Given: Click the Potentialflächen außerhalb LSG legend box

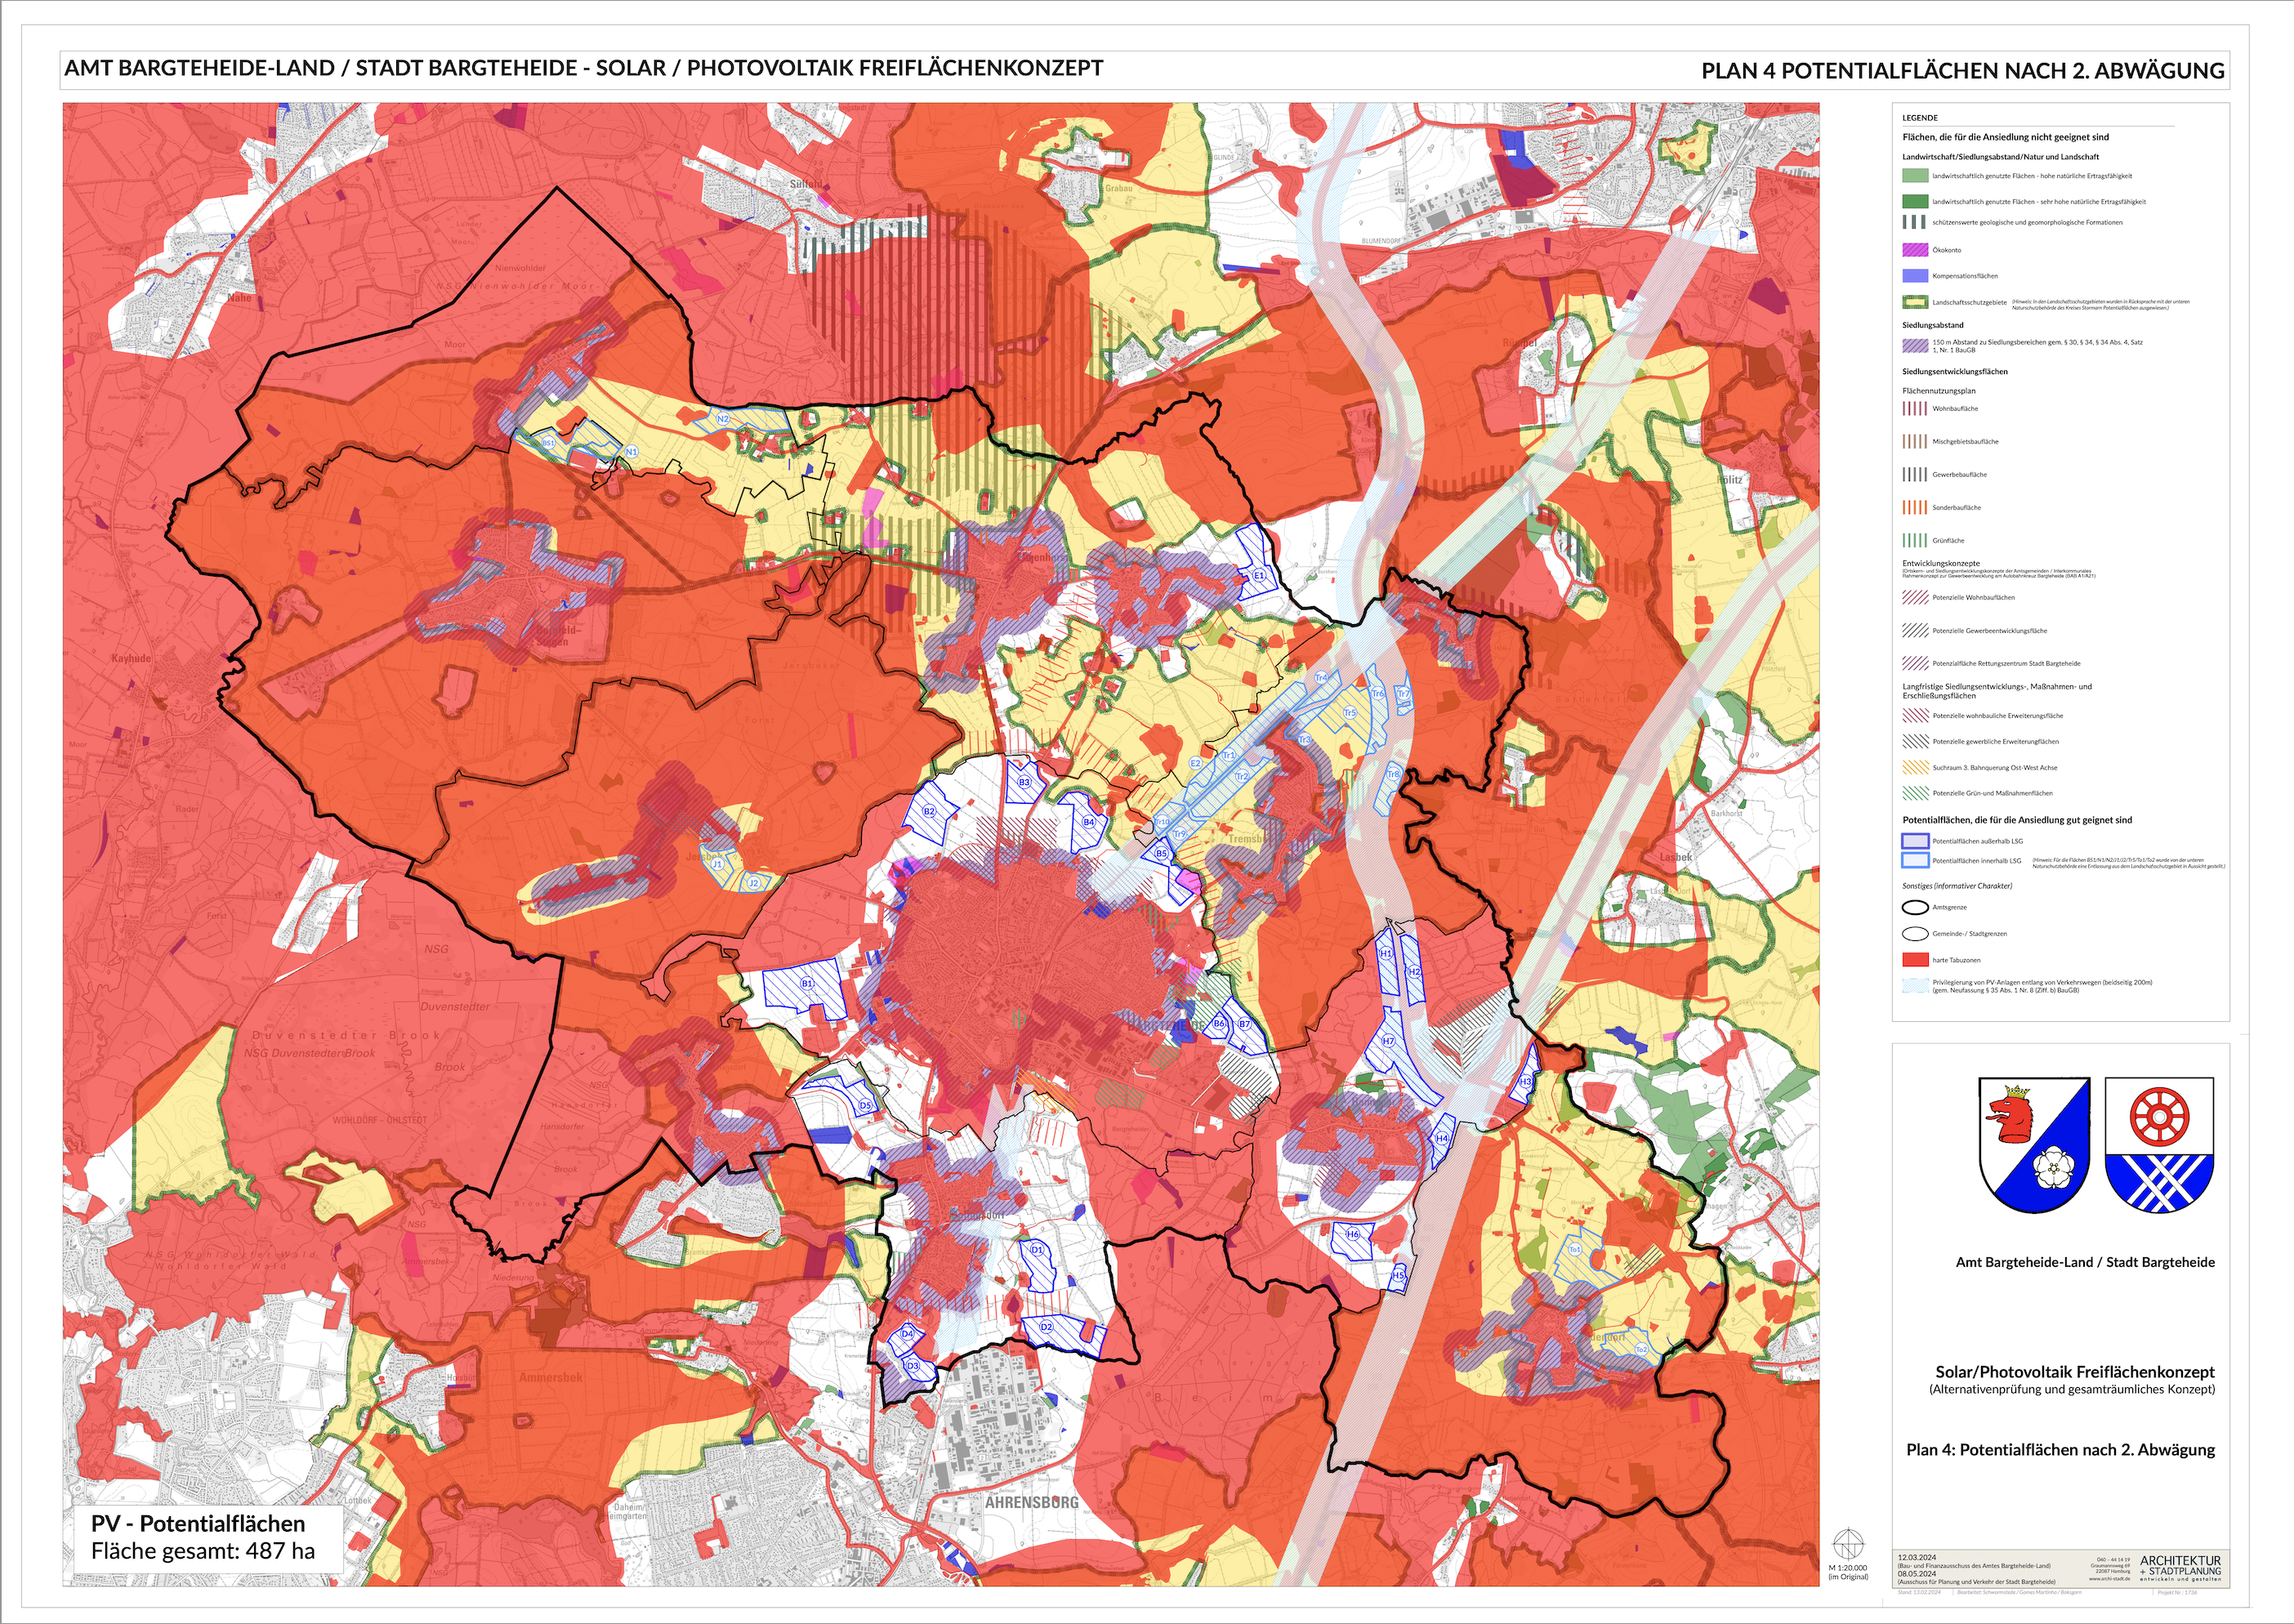Looking at the screenshot, I should (x=1914, y=841).
